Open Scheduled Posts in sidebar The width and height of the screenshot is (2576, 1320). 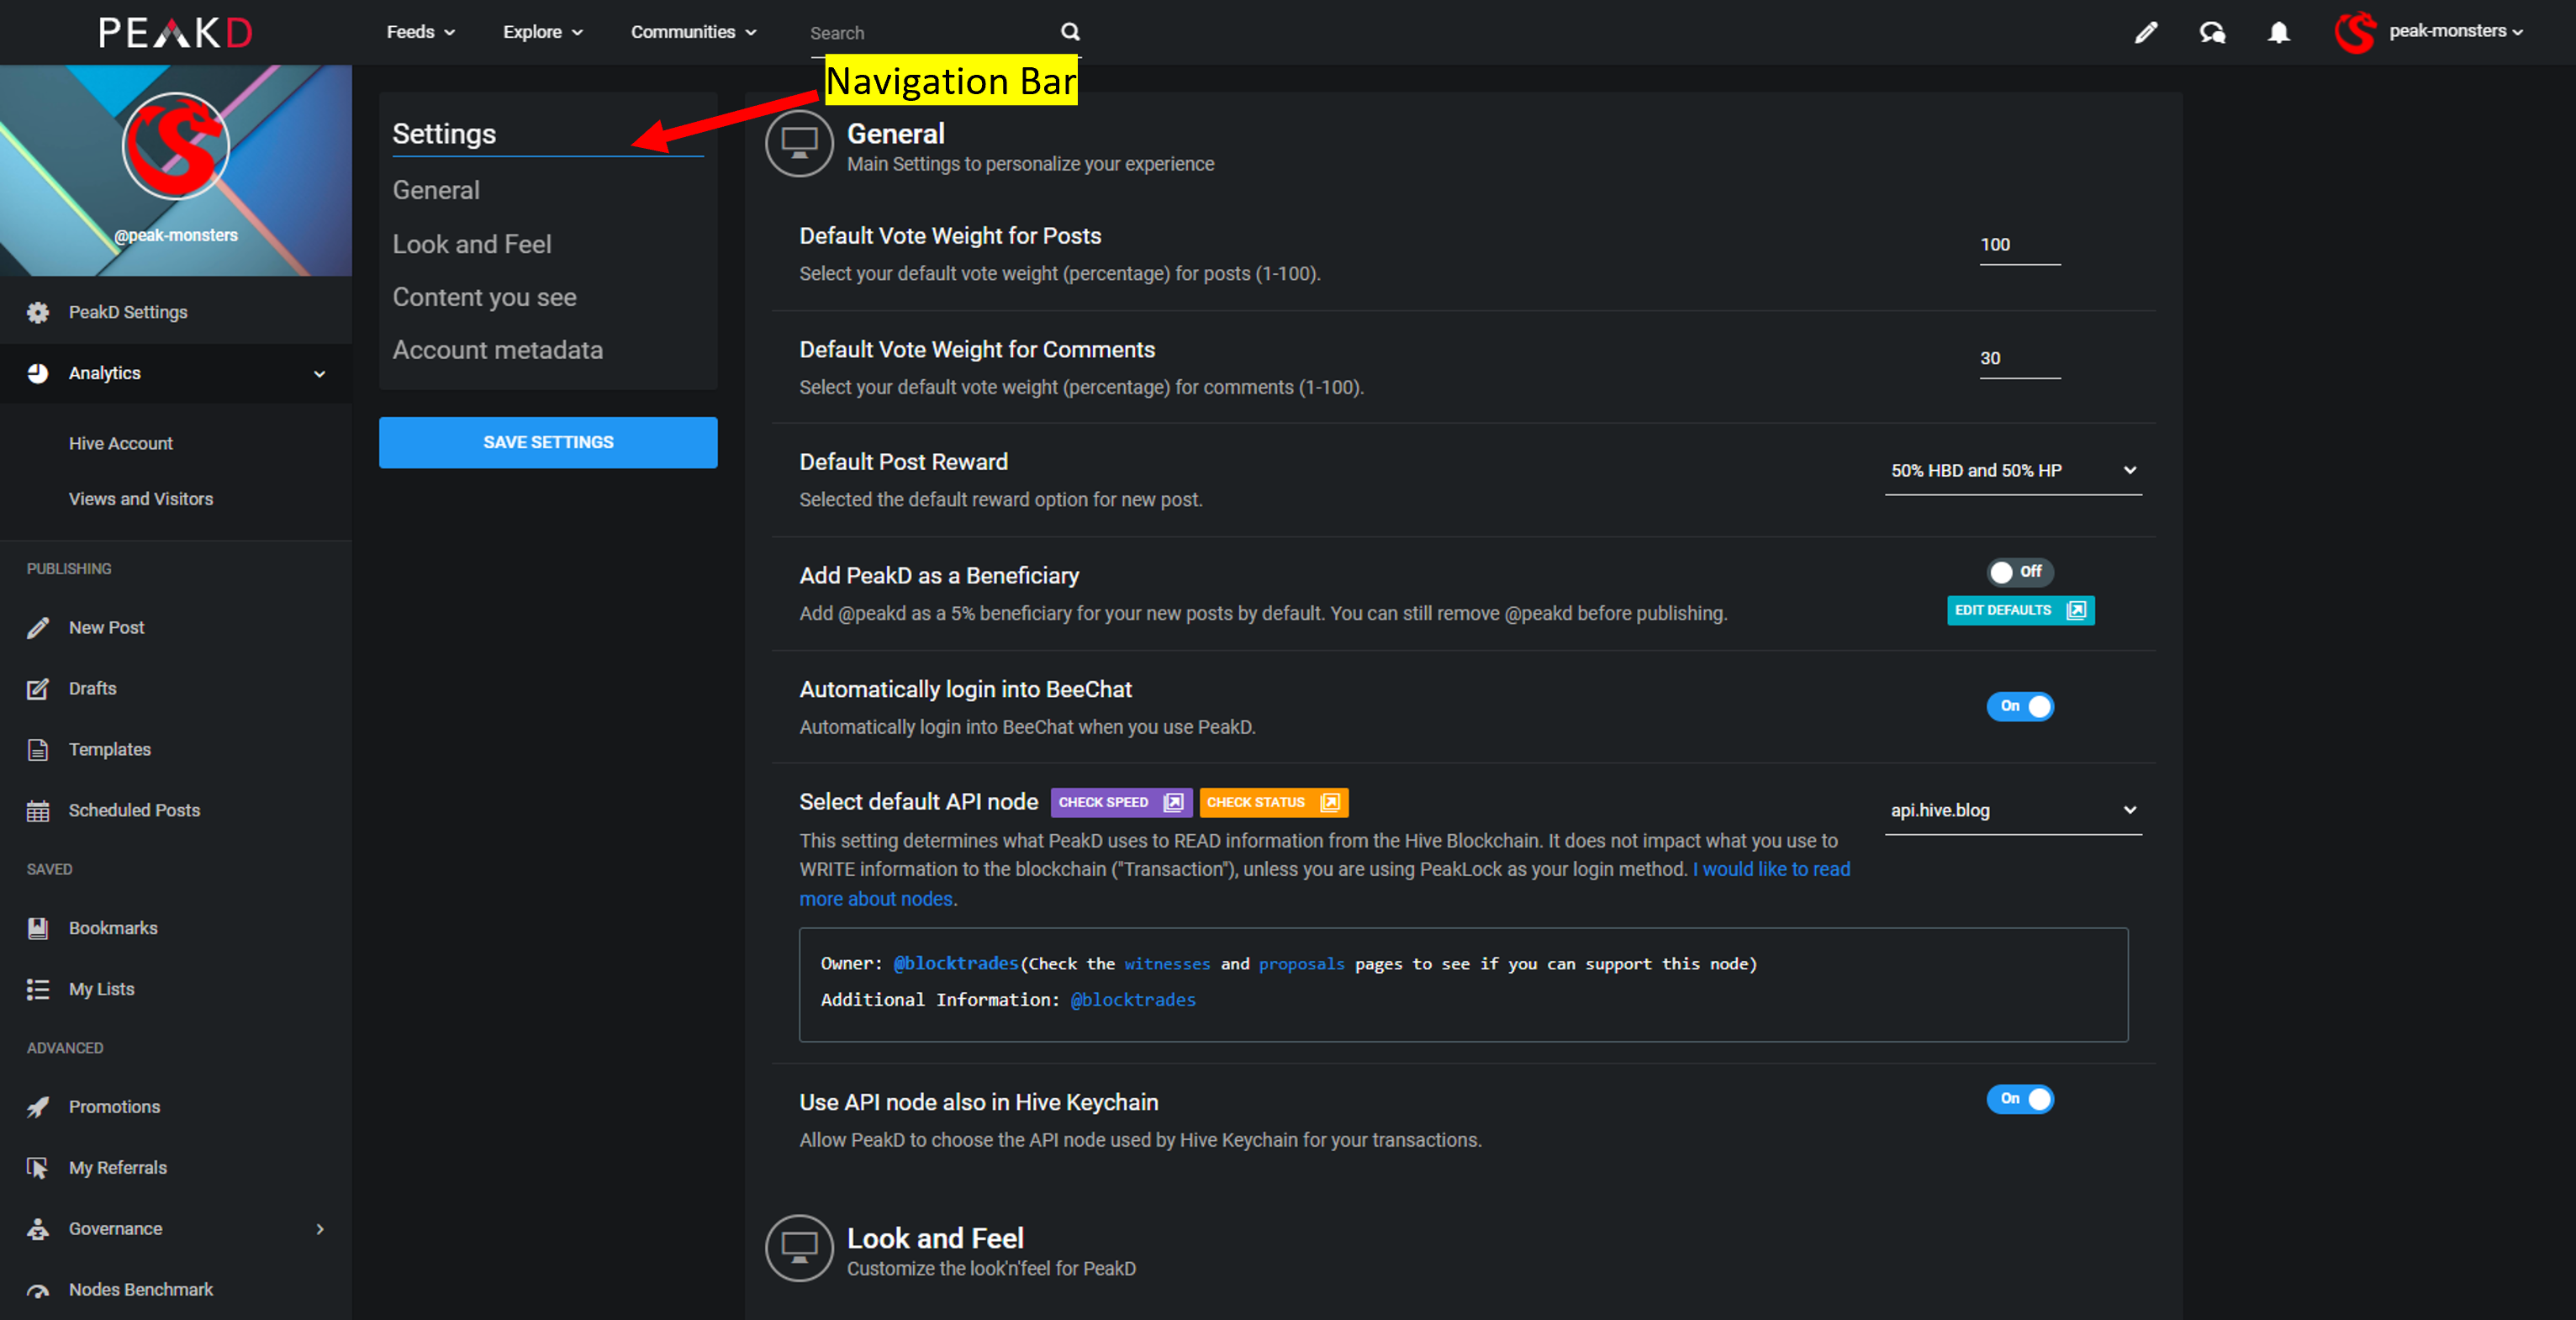176,811
